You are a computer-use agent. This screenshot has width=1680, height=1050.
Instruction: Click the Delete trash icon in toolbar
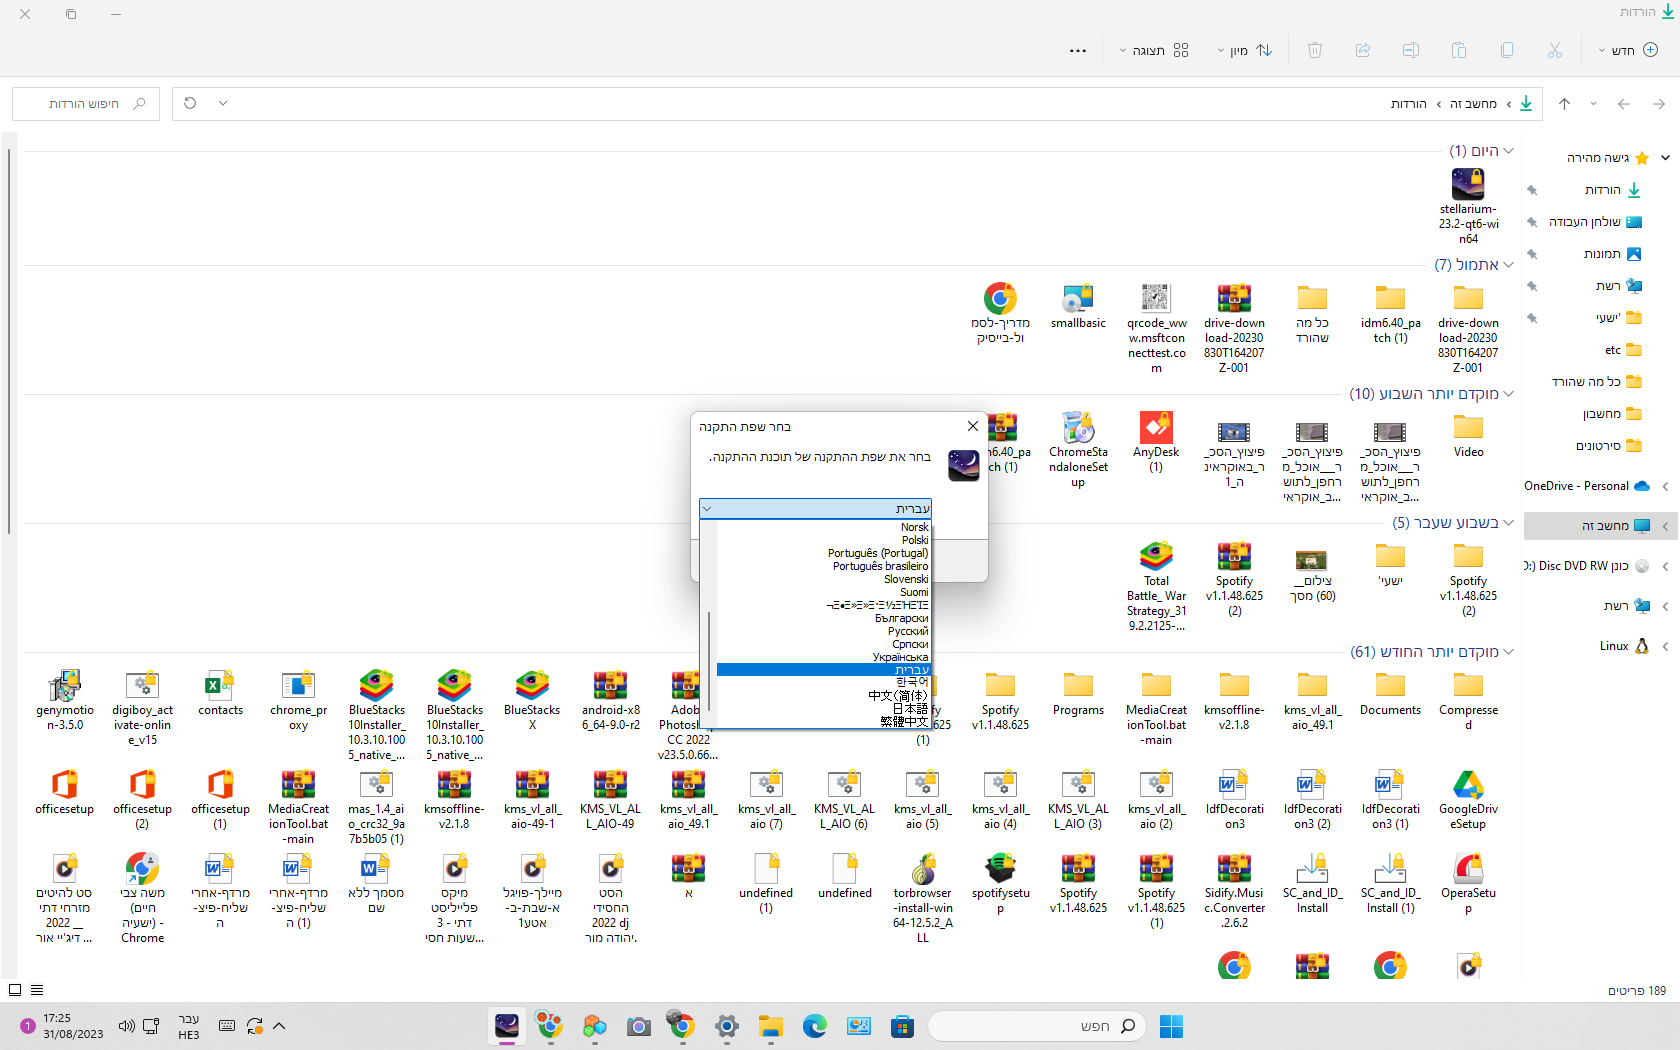pyautogui.click(x=1315, y=50)
